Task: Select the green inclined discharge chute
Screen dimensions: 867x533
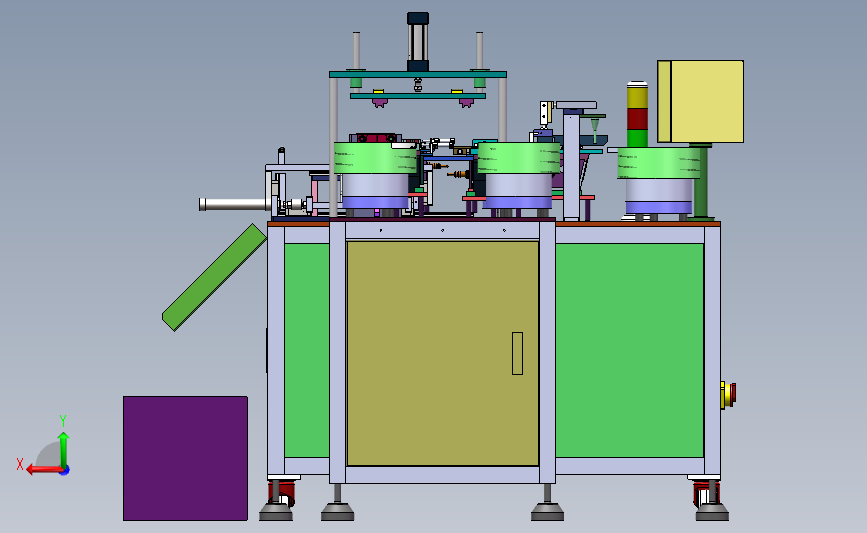Action: click(x=215, y=278)
